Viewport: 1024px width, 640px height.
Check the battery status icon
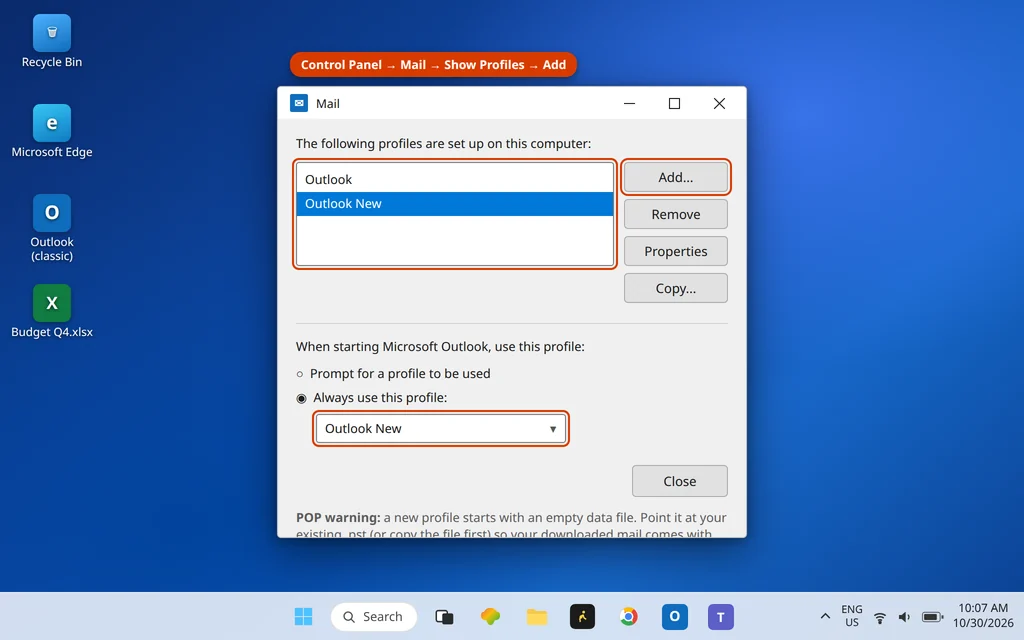pos(933,617)
